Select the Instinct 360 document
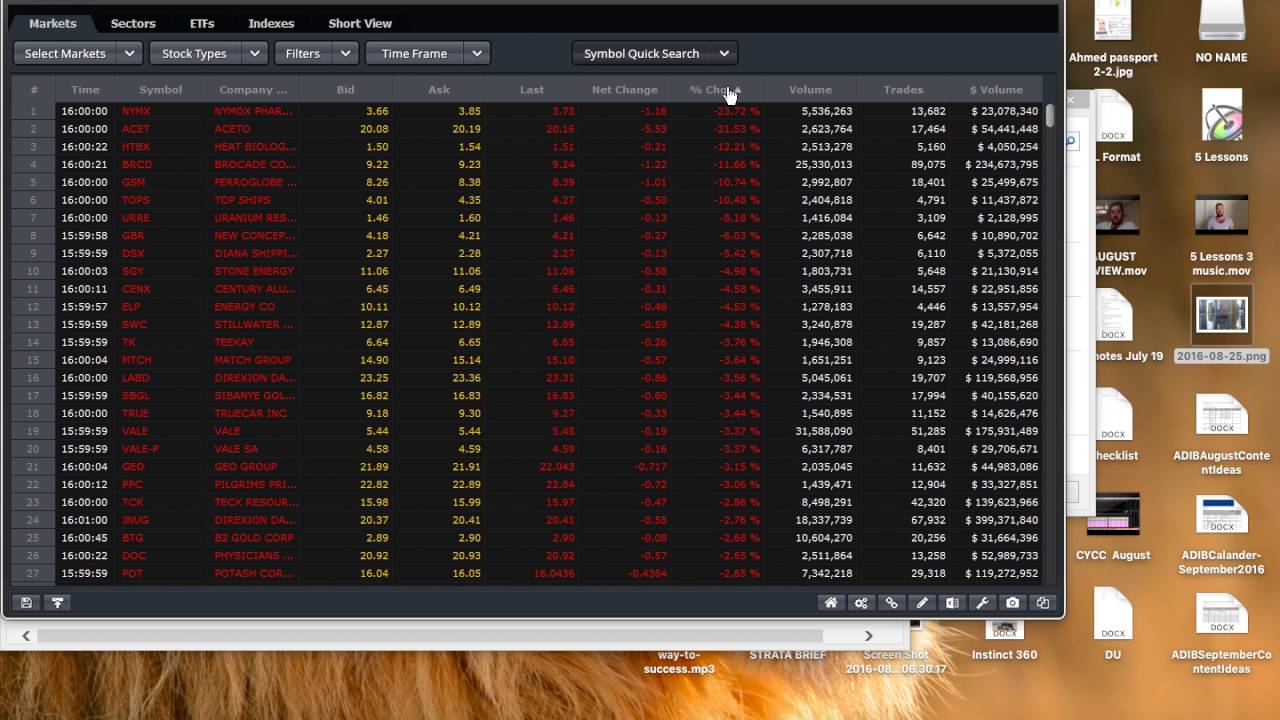The image size is (1280, 720). (1004, 640)
